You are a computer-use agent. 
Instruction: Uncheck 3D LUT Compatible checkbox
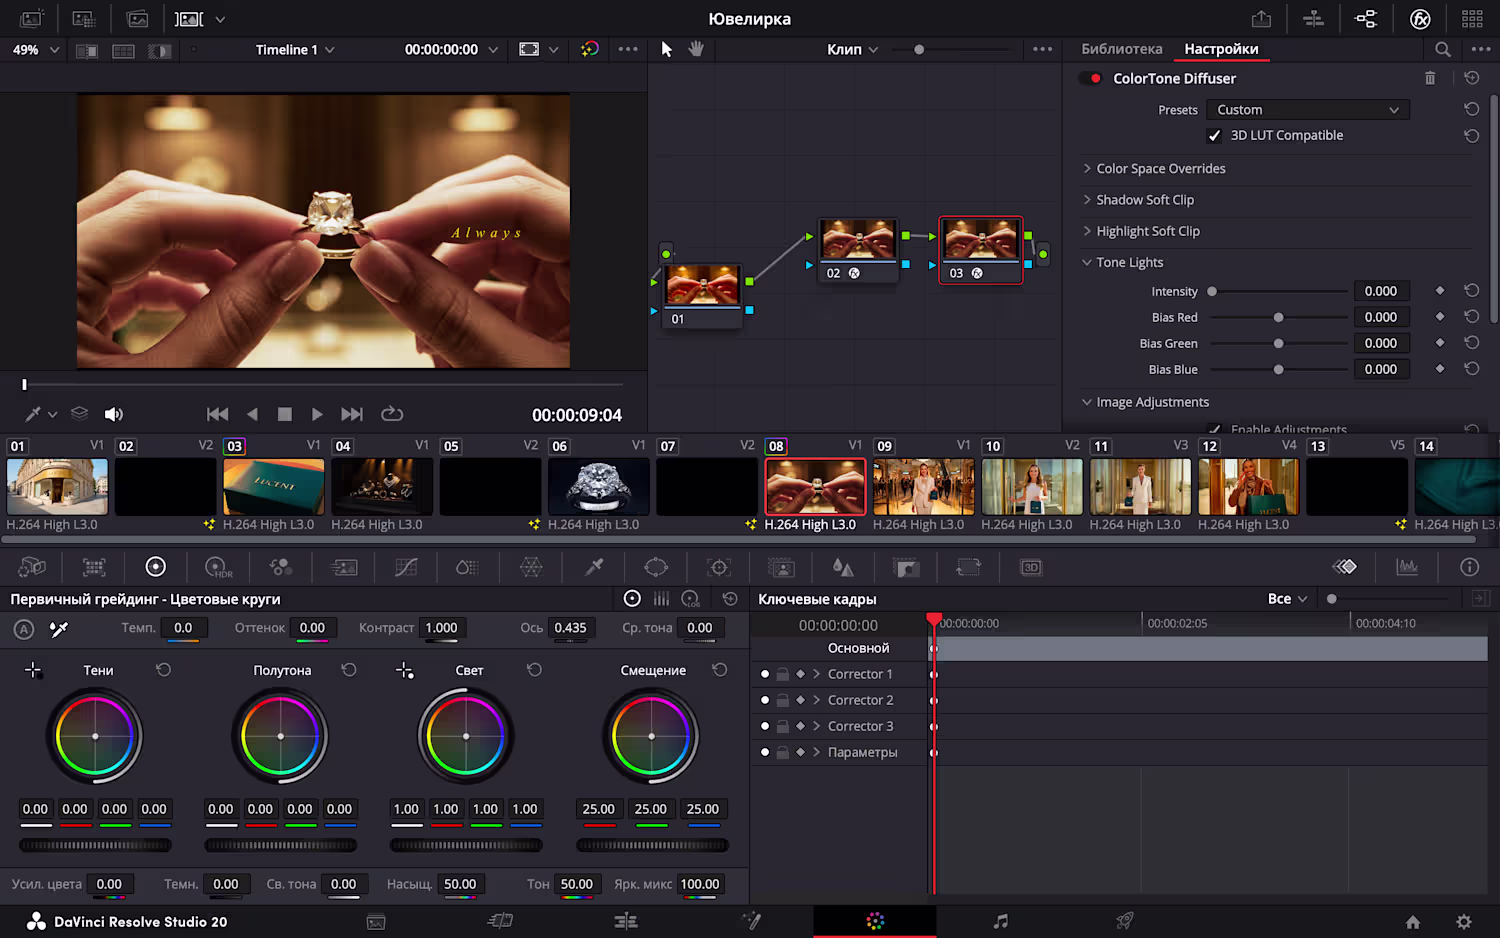click(x=1214, y=136)
